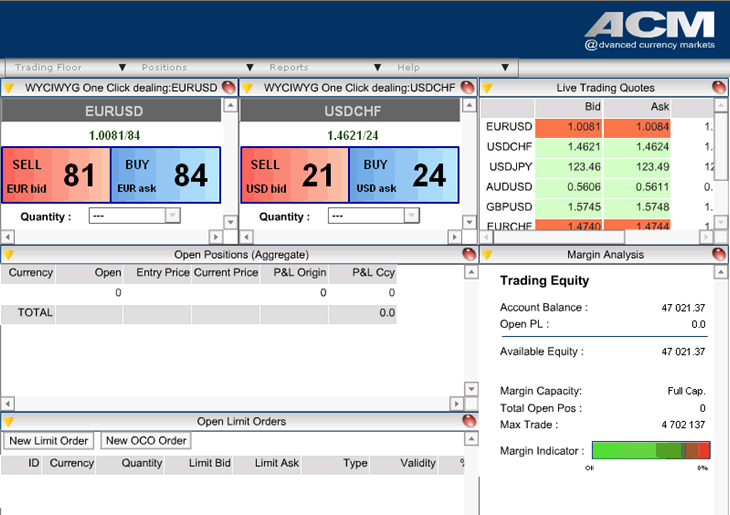Click the red ball icon on Margin Analysis panel
This screenshot has height=515, width=730.
click(x=719, y=254)
